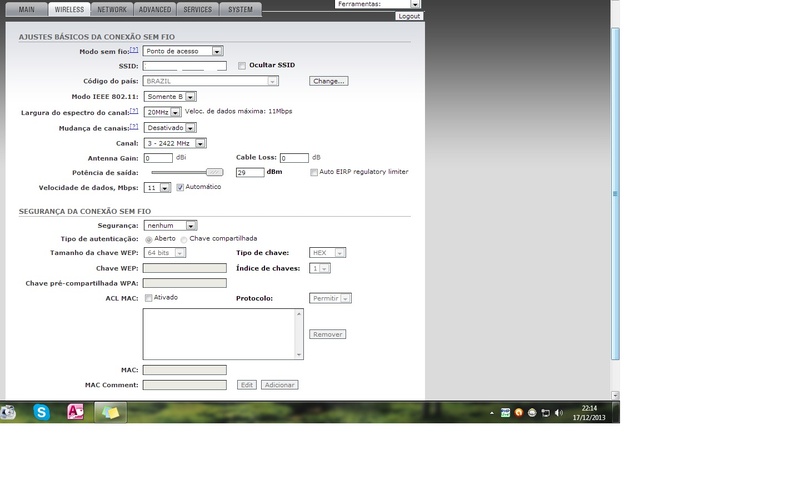800x500 pixels.
Task: Click the Change... country code button
Action: [329, 81]
